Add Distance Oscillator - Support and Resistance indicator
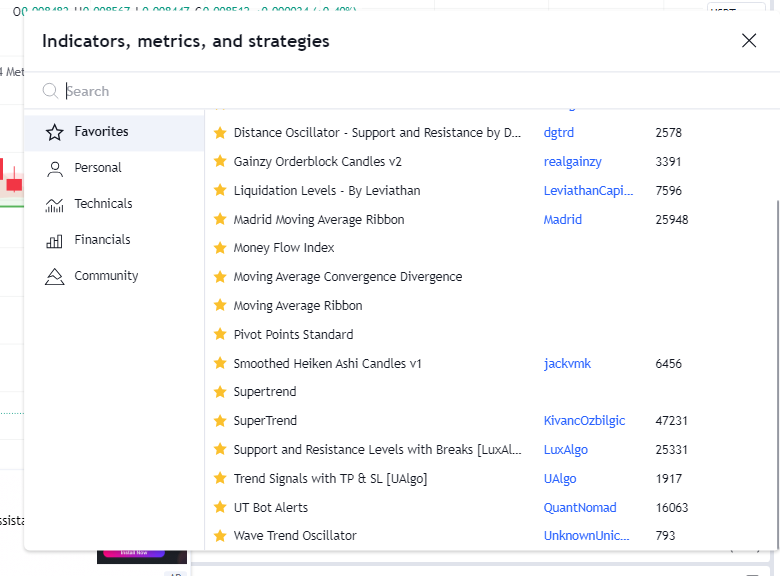This screenshot has height=576, width=780. (377, 133)
